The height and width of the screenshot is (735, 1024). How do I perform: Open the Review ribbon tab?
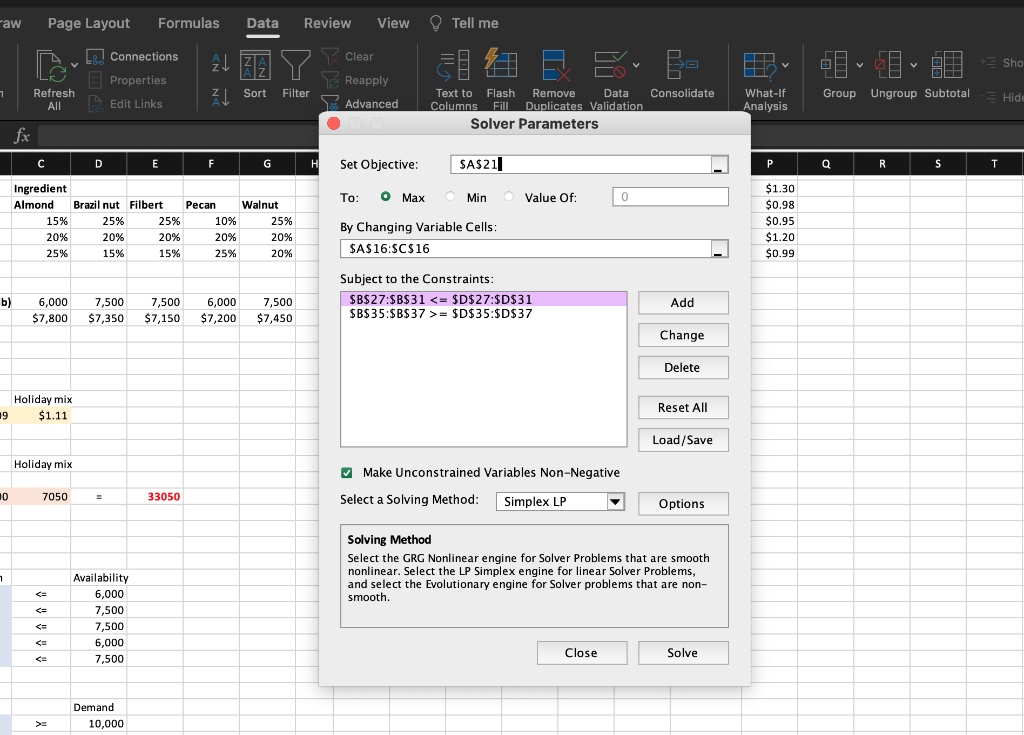point(327,23)
